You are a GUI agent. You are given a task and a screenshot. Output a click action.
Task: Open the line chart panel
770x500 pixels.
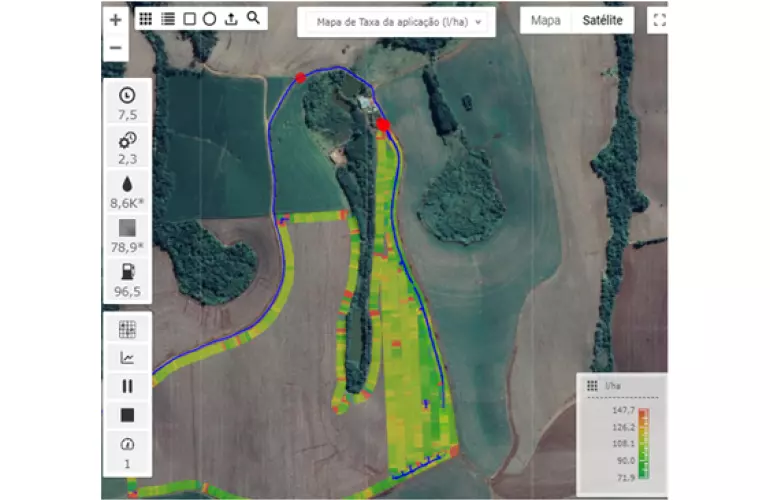(127, 357)
